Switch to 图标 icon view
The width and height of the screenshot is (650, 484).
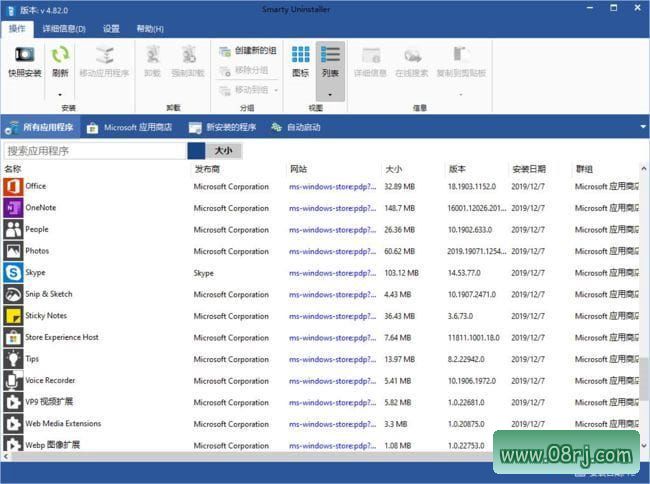pyautogui.click(x=300, y=61)
